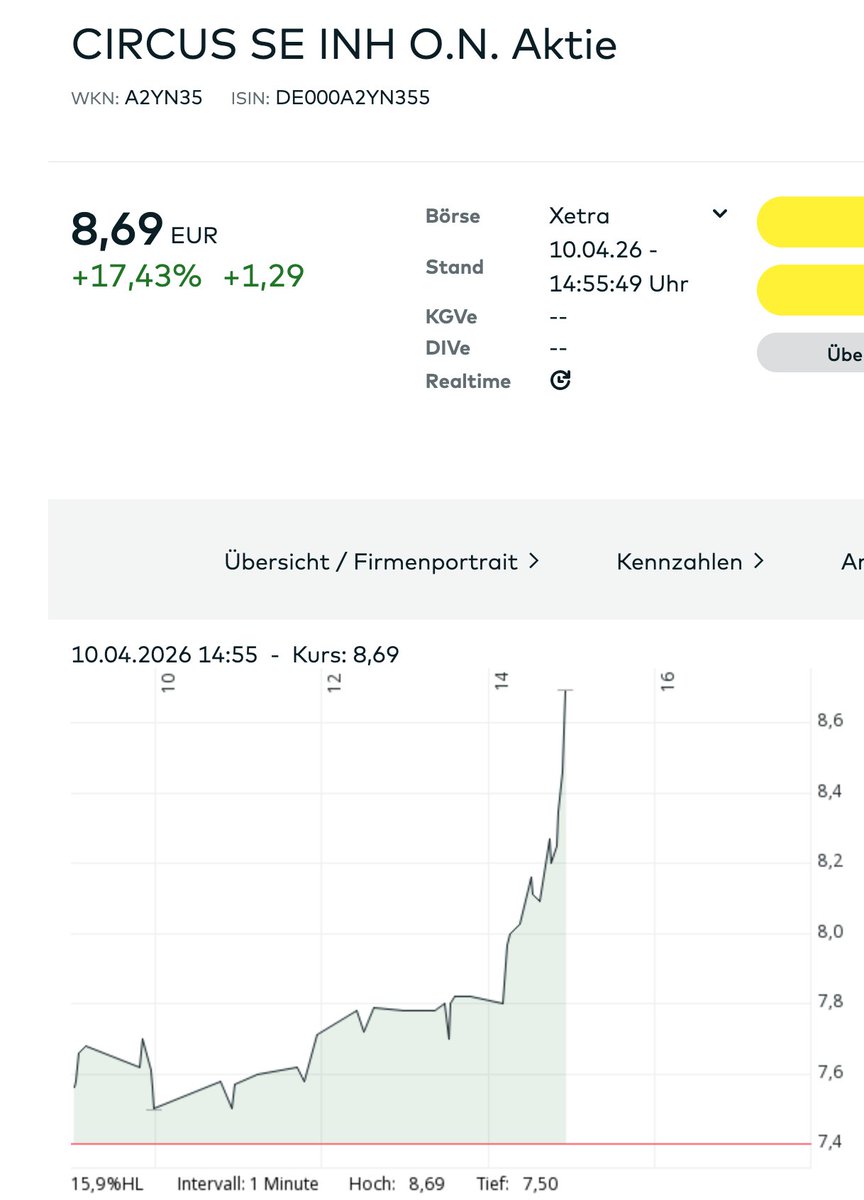Click the second yellow button
The image size is (864, 1200).
click(x=810, y=290)
